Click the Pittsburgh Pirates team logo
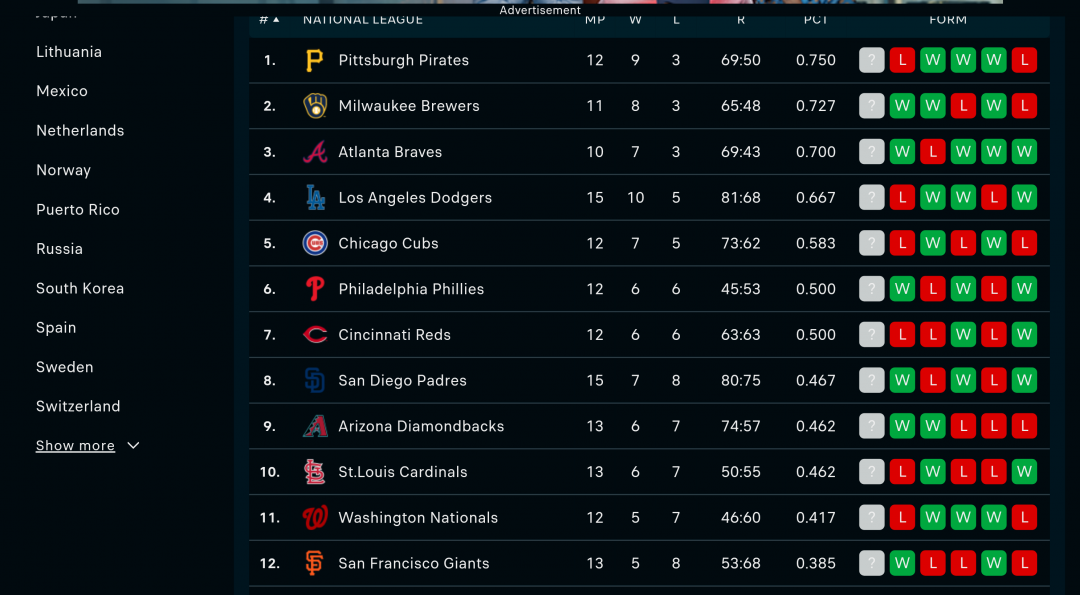Screen dimensions: 1080x595 315,61
